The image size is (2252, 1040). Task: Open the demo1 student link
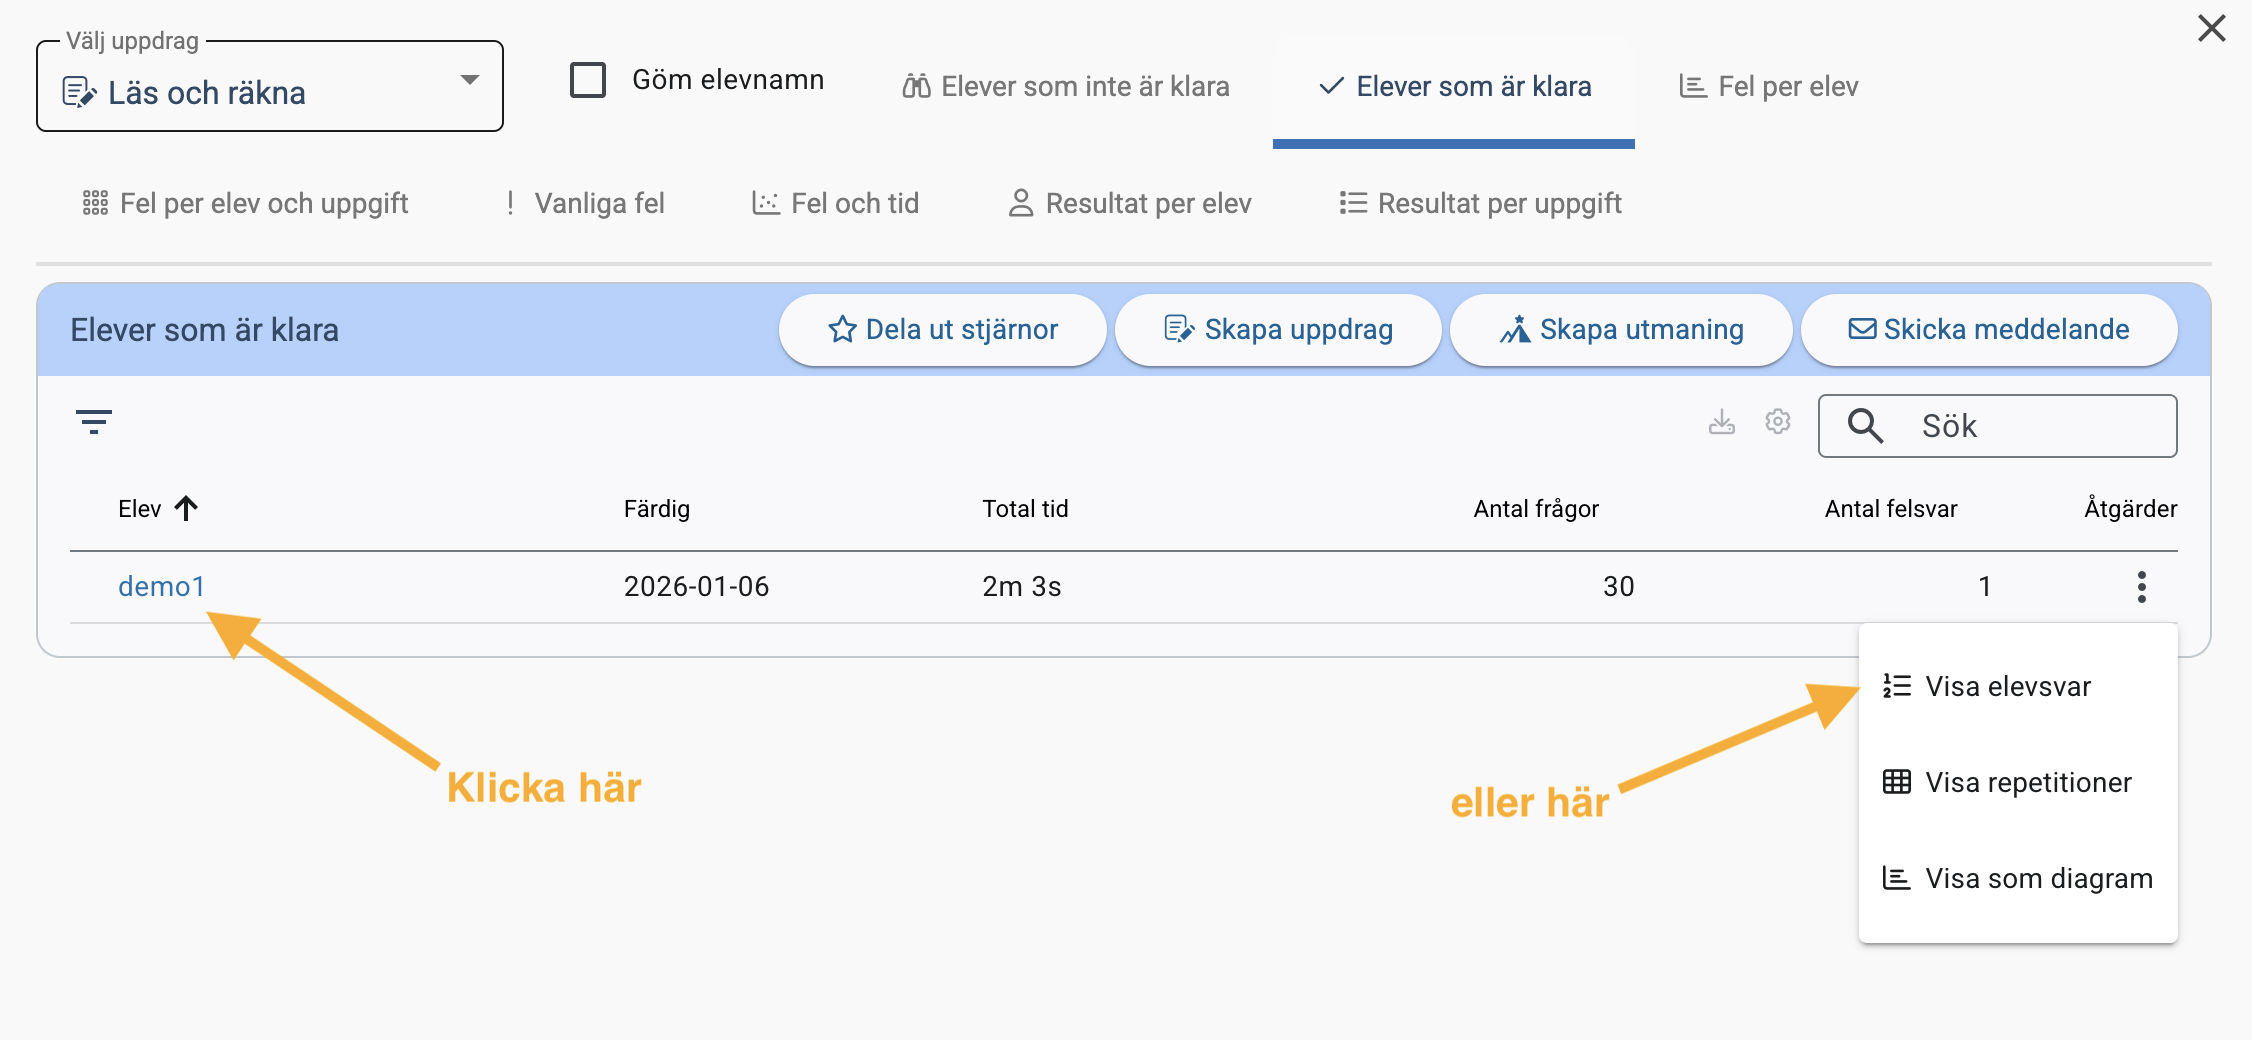coord(161,587)
